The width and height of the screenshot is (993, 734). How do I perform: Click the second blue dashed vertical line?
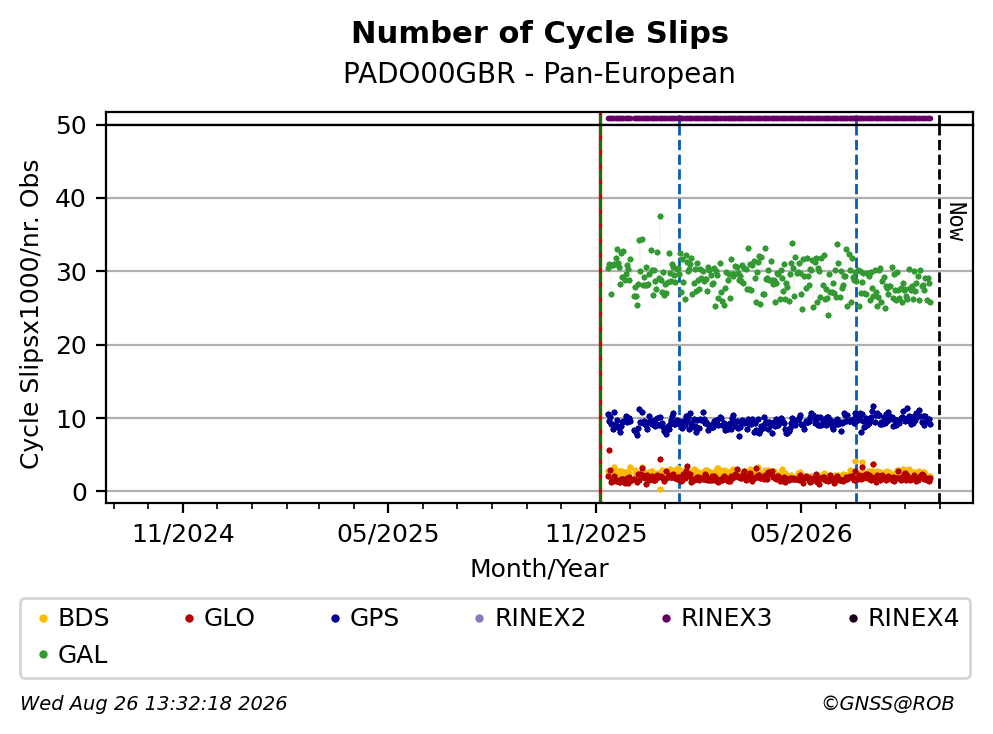pyautogui.click(x=856, y=307)
